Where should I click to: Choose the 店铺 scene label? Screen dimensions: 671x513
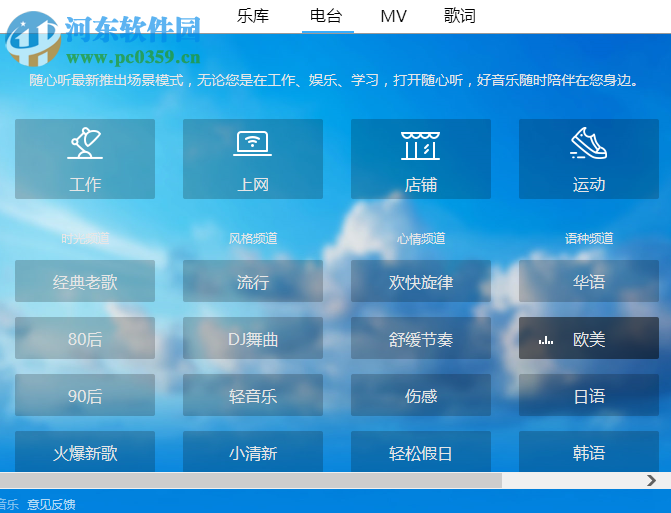(421, 185)
